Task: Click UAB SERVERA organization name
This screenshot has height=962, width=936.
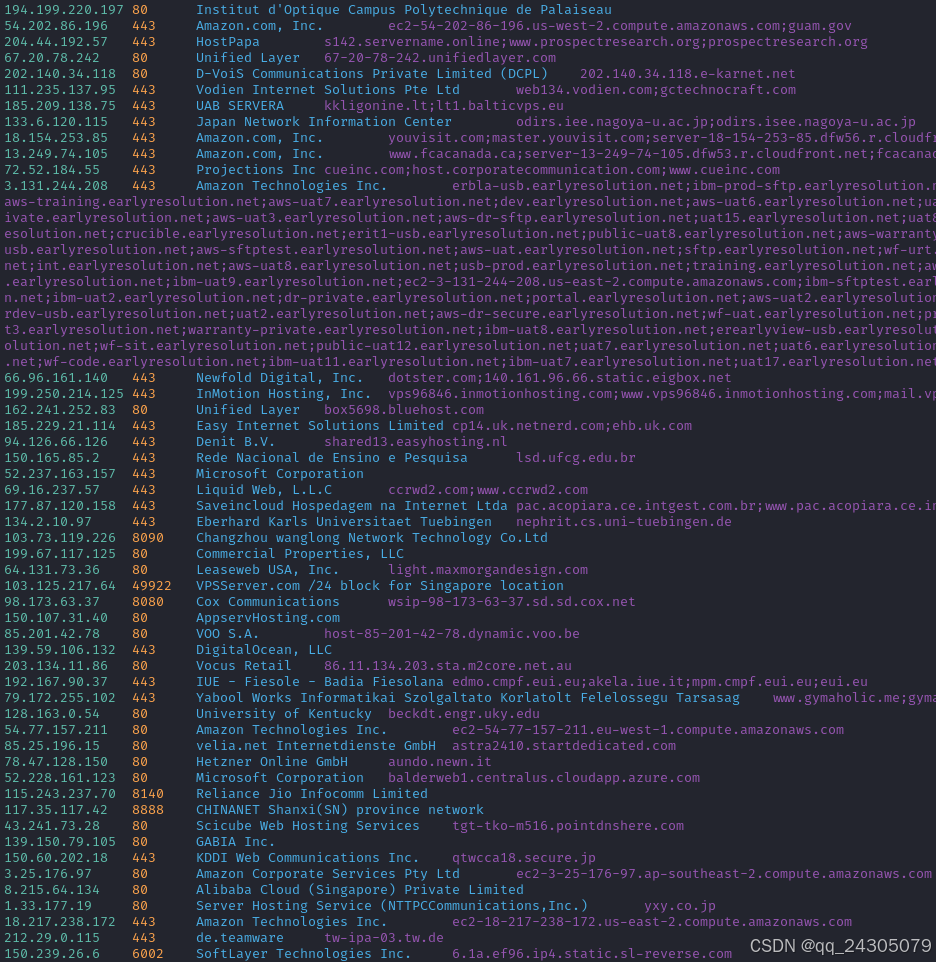Action: (x=240, y=106)
